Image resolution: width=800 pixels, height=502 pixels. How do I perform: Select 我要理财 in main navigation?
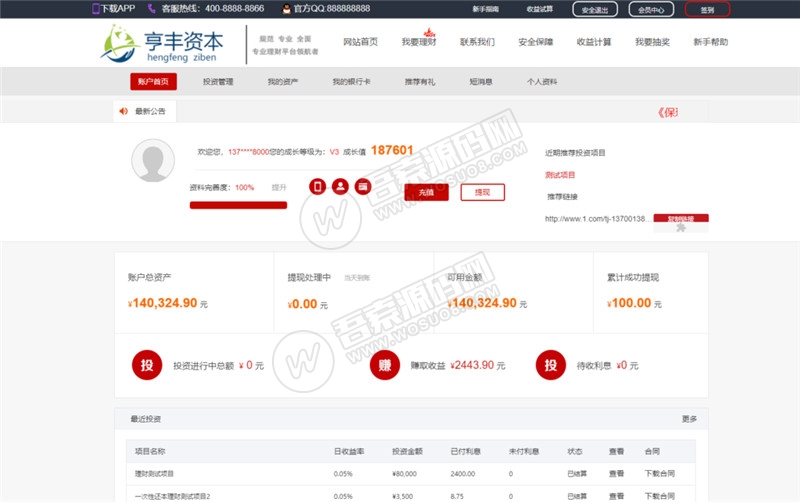(x=418, y=43)
